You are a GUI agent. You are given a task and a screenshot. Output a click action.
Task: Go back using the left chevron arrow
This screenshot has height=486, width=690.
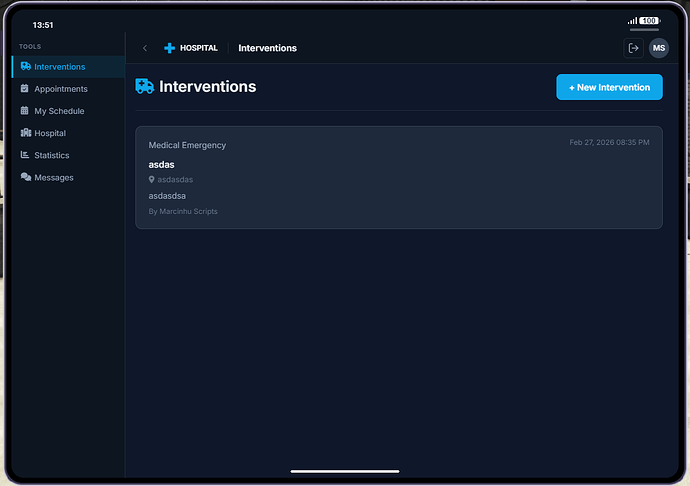click(x=145, y=48)
